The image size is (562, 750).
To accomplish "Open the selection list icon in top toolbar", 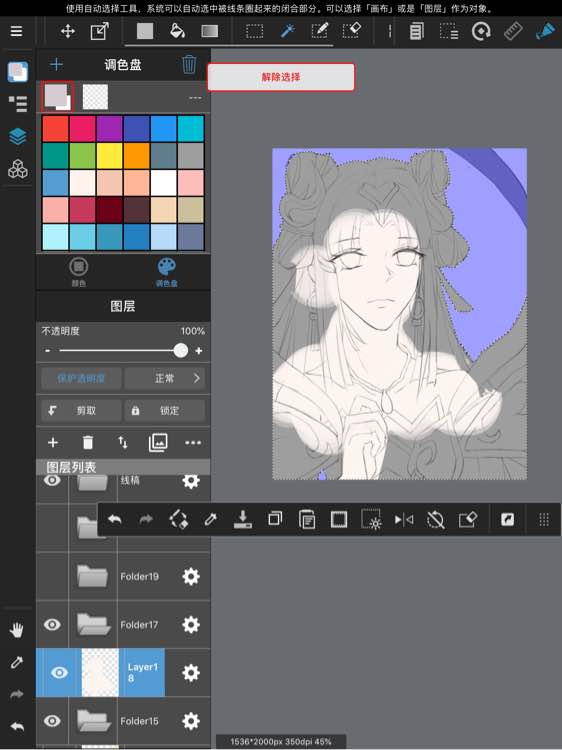I will pos(449,32).
